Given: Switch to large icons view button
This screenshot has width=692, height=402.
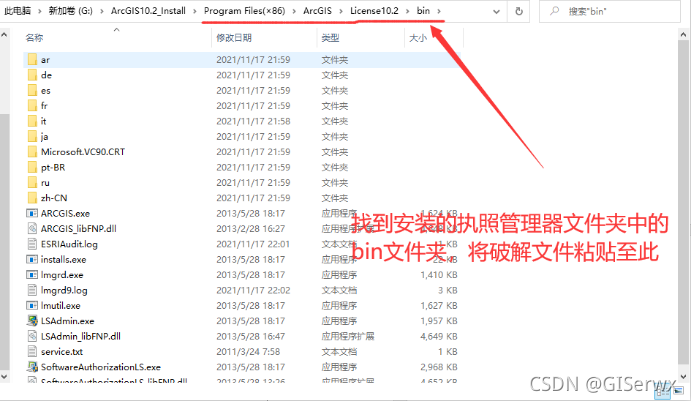Looking at the screenshot, I should (678, 391).
